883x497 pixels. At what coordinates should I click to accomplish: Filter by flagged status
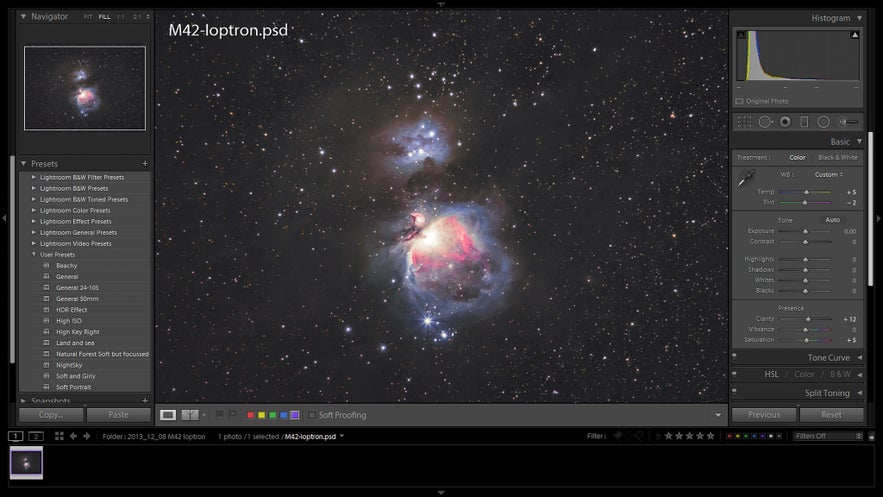tap(618, 436)
